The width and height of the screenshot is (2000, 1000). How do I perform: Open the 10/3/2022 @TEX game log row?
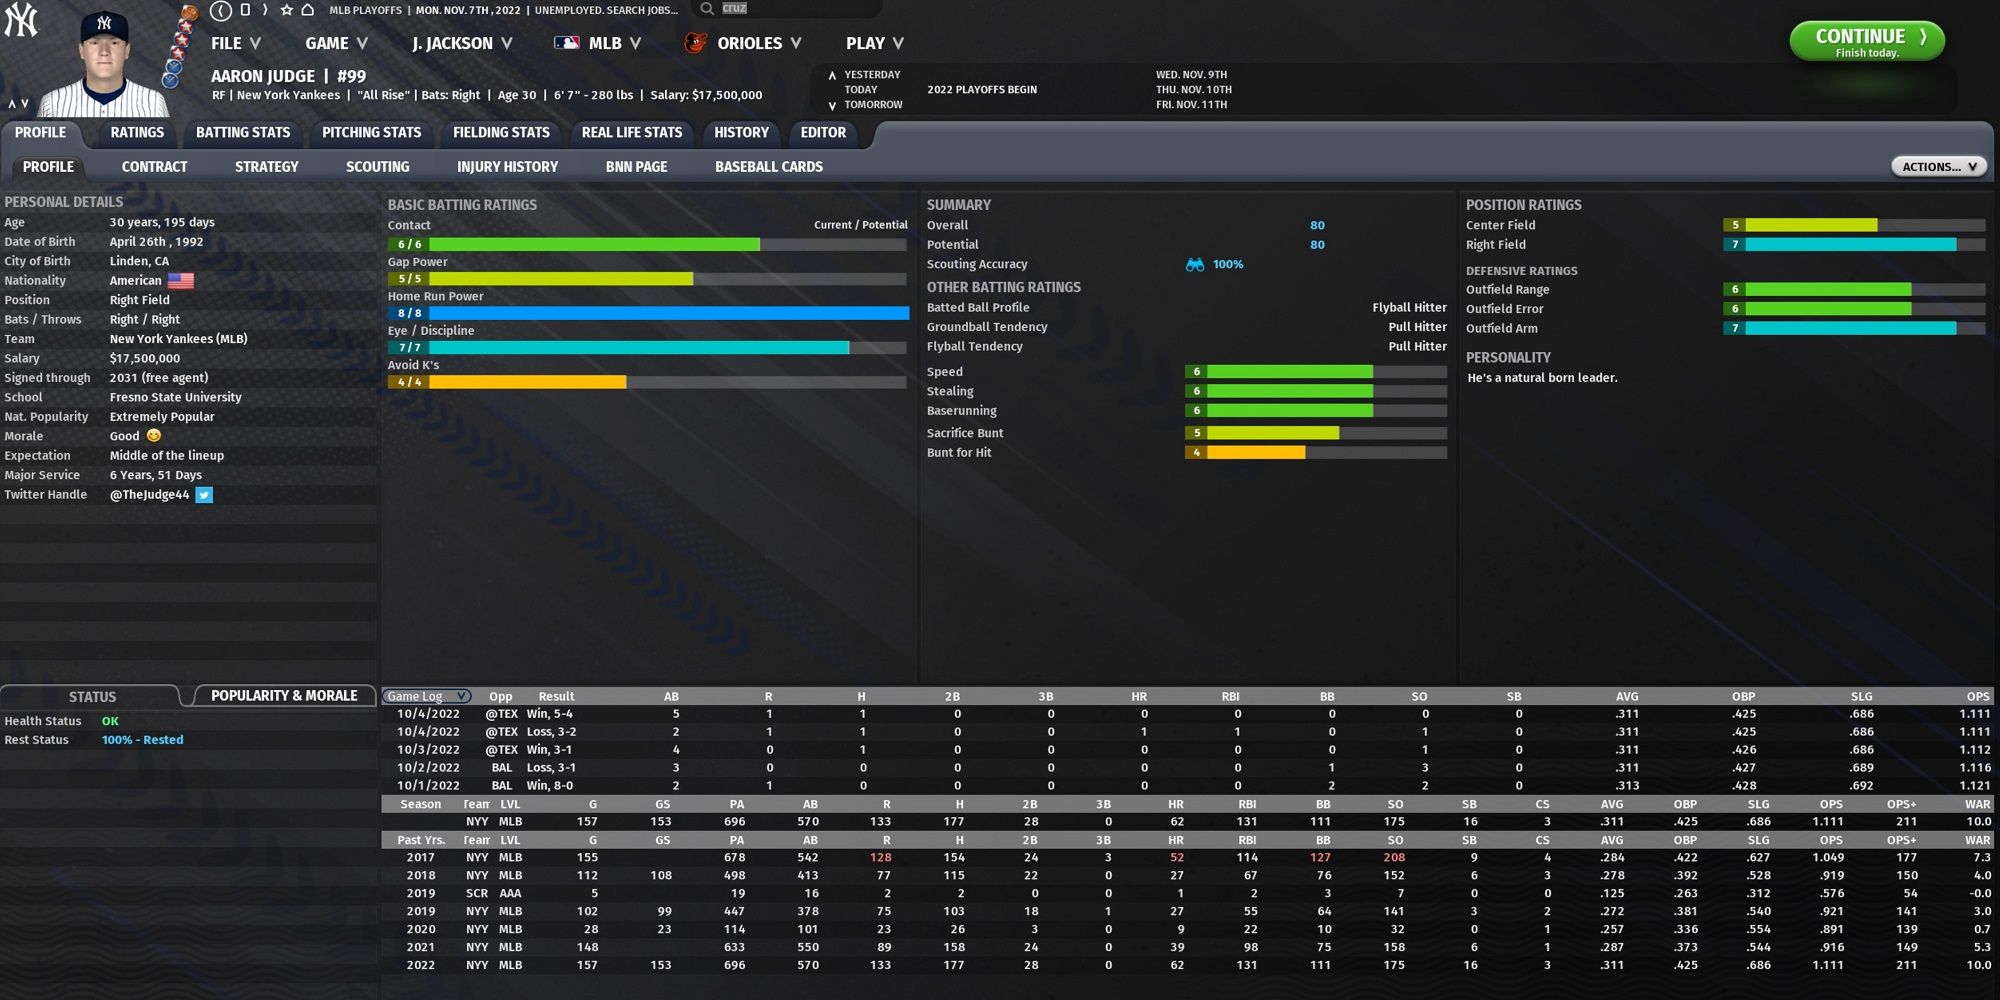tap(1187, 750)
